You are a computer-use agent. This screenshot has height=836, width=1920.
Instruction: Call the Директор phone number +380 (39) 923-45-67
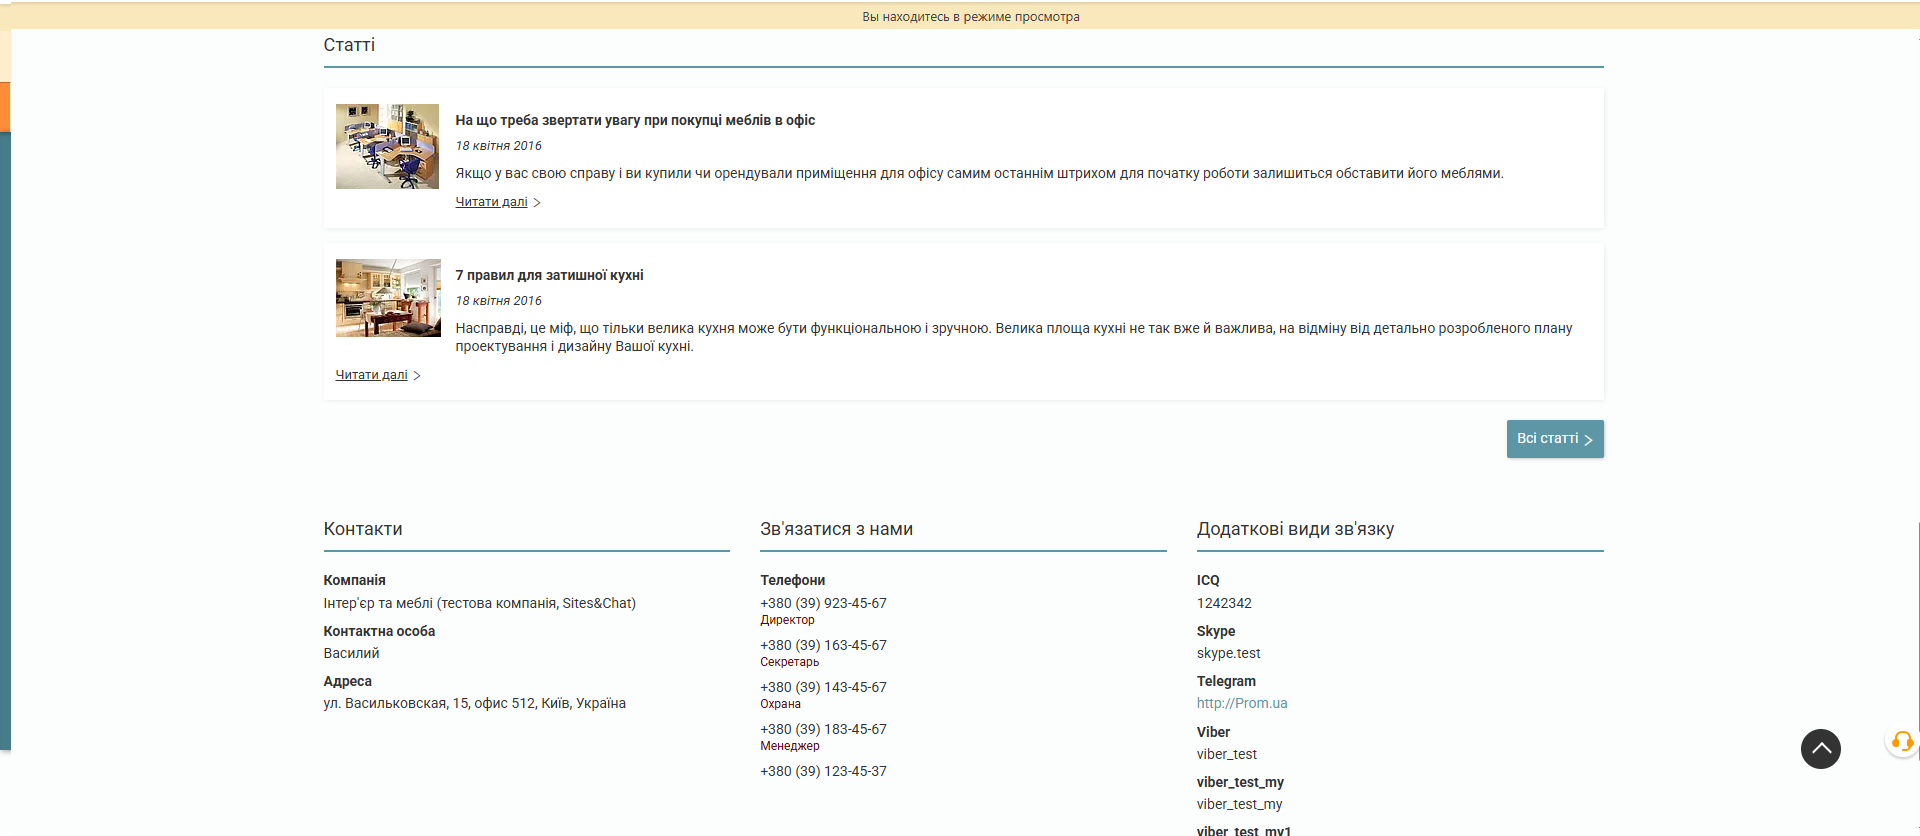point(823,603)
